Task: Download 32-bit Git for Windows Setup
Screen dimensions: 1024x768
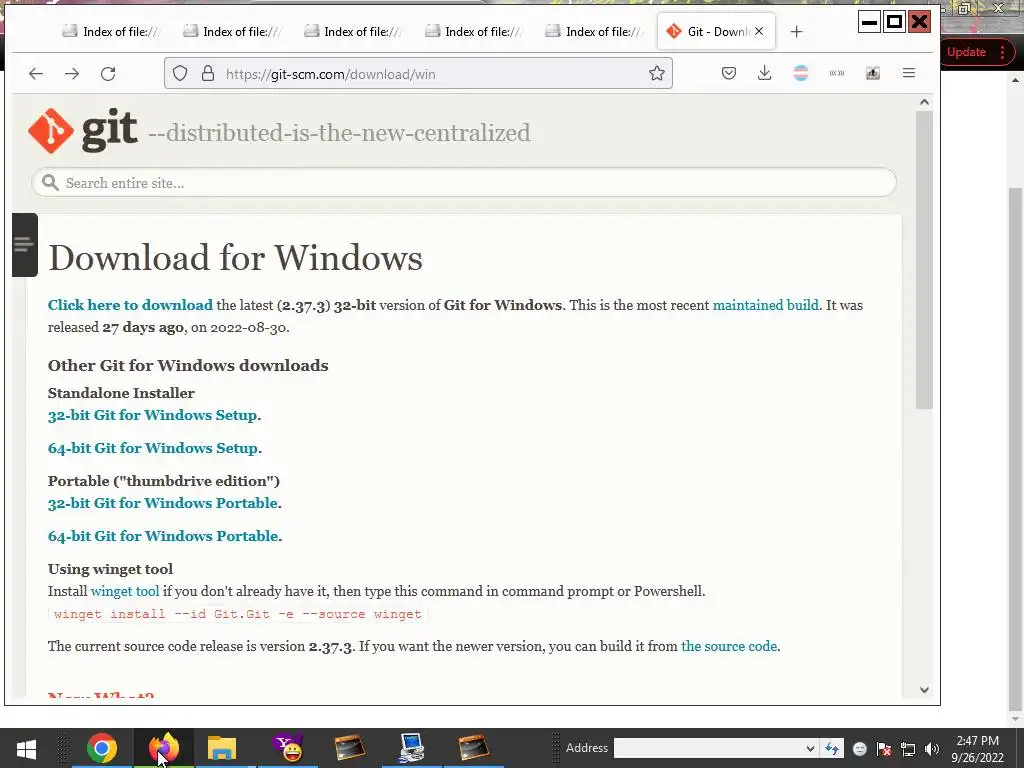Action: 152,415
